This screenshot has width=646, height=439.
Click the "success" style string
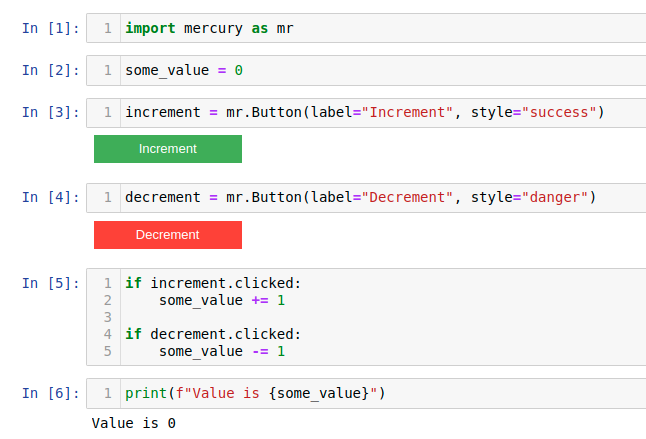click(559, 112)
